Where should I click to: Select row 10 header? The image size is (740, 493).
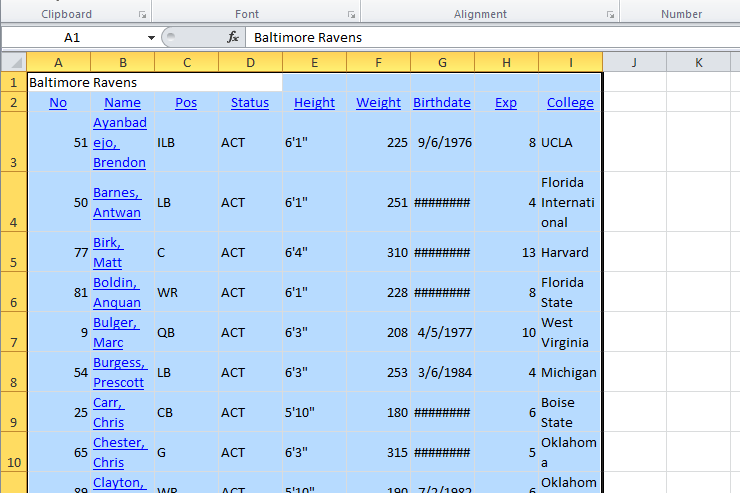coord(14,452)
